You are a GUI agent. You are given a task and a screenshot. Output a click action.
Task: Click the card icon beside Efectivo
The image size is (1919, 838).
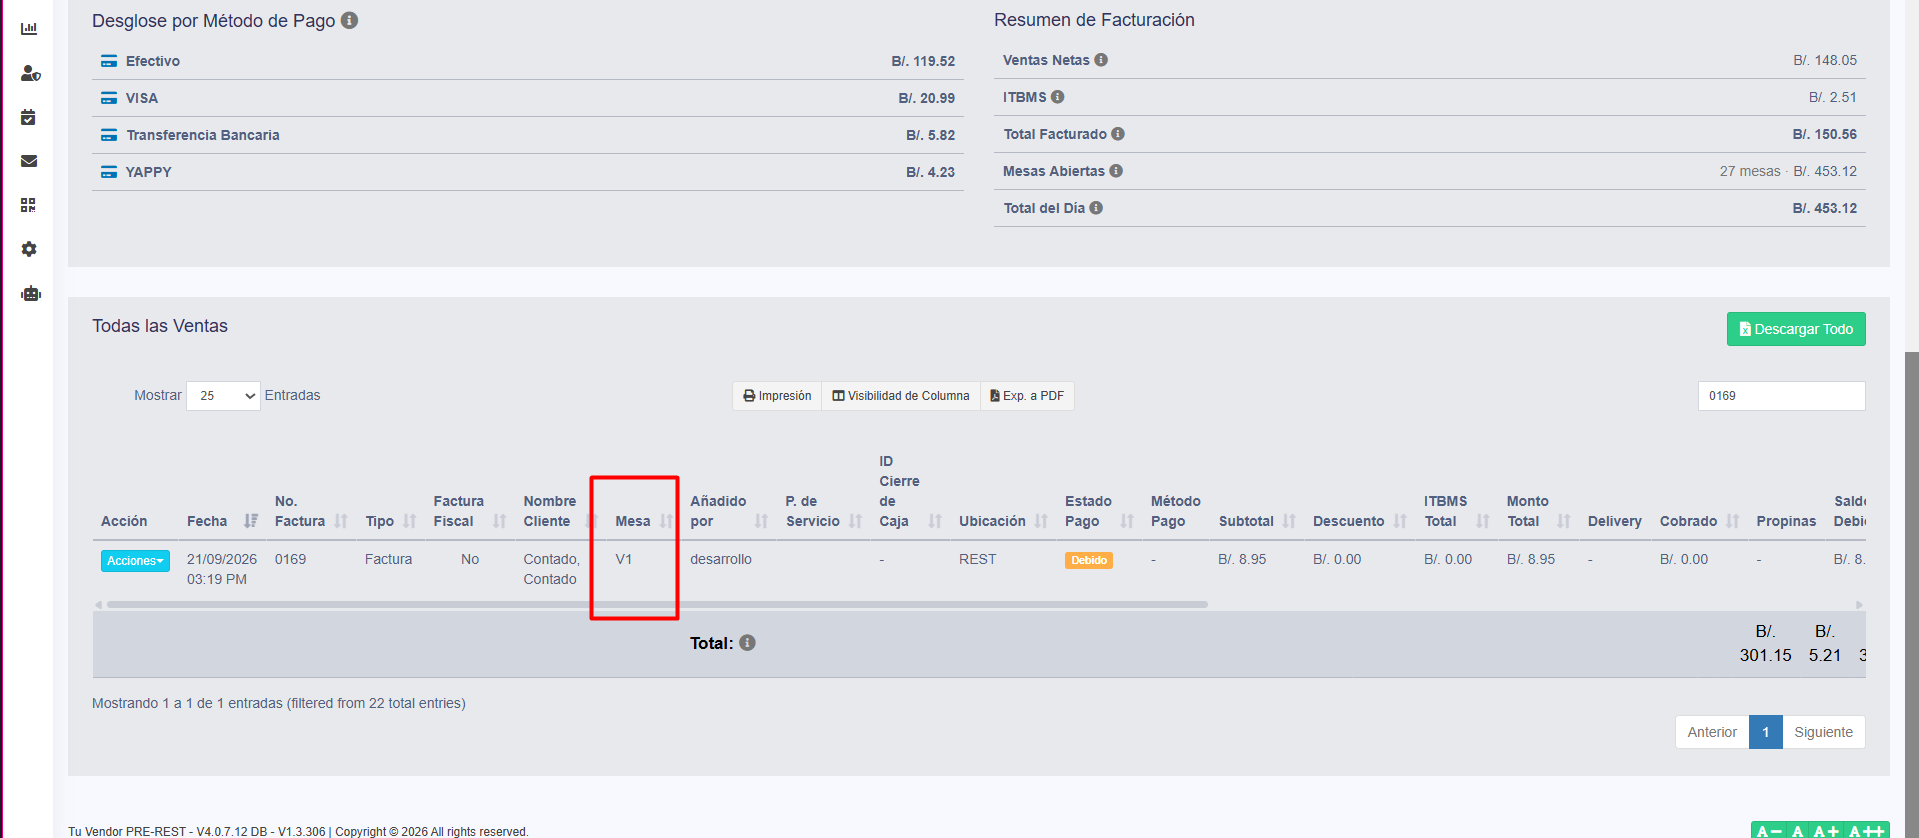click(109, 61)
